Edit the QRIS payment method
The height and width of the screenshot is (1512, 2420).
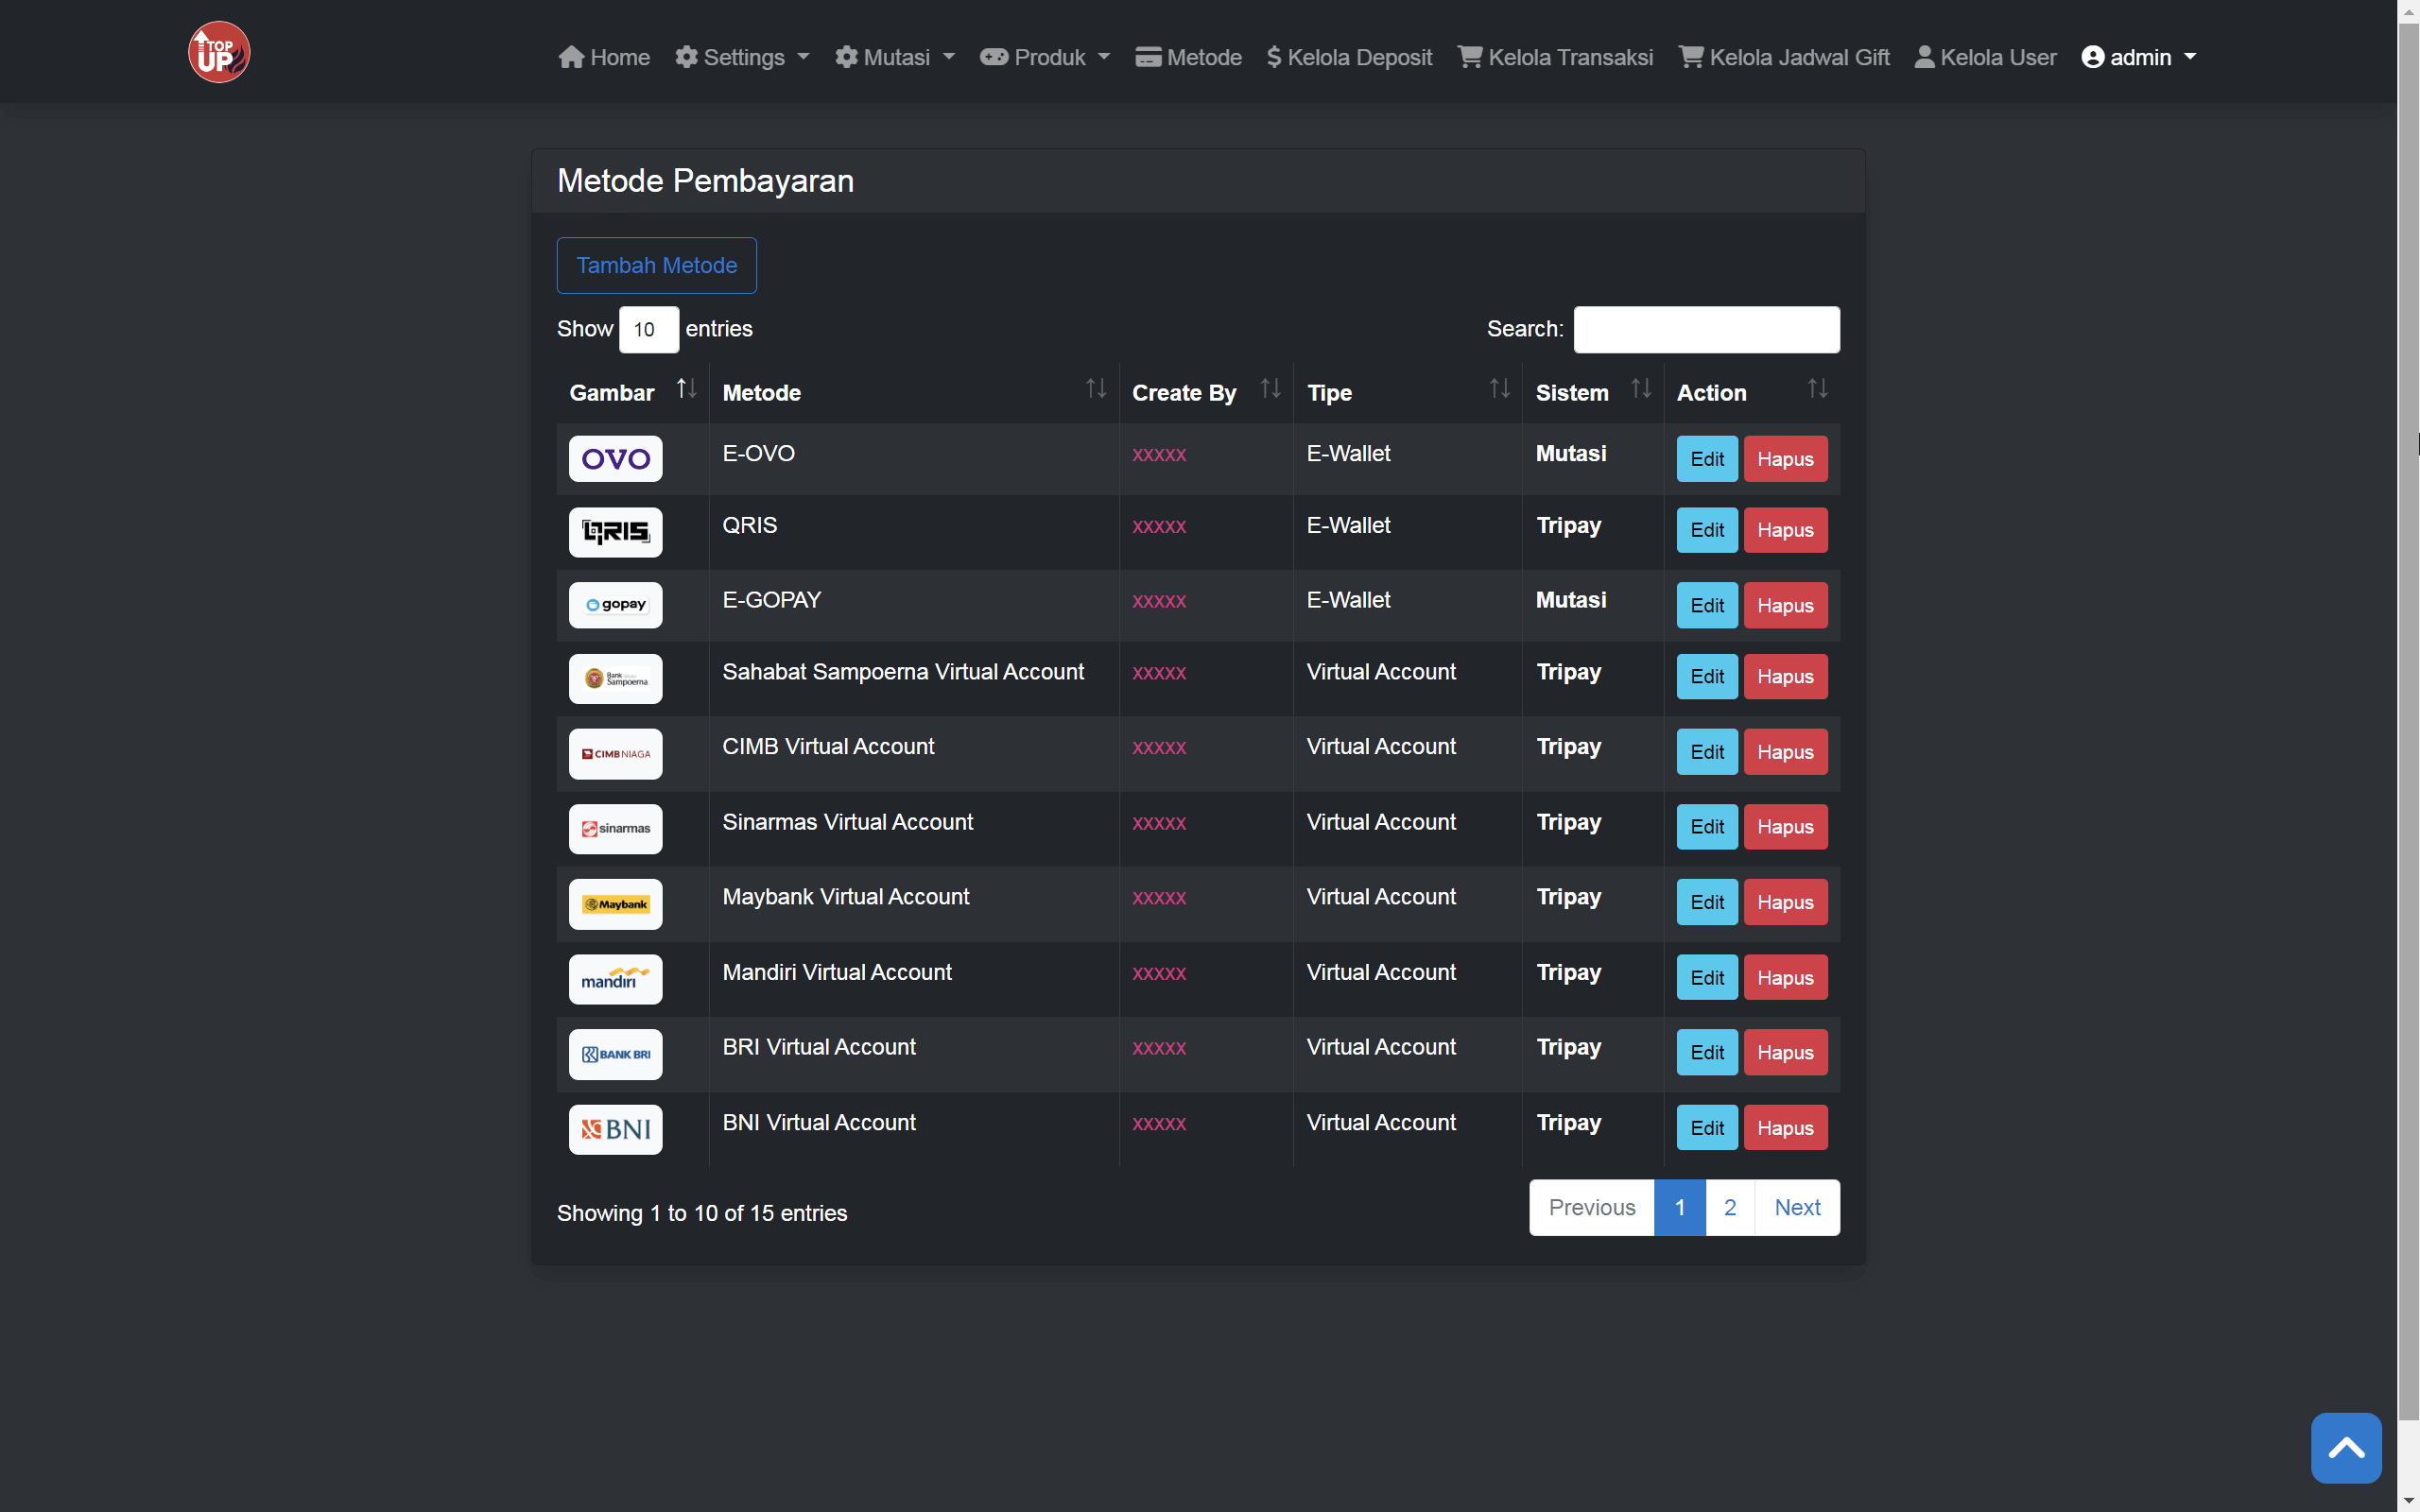click(x=1706, y=530)
